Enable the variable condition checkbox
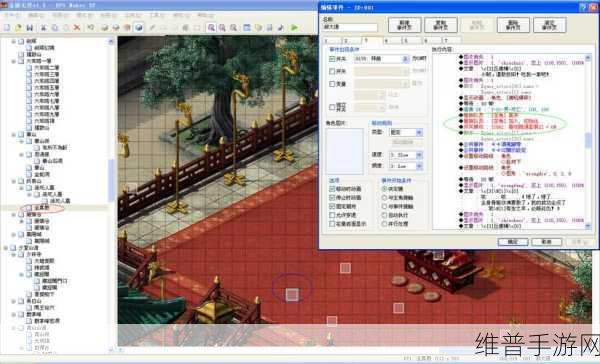 coord(332,84)
